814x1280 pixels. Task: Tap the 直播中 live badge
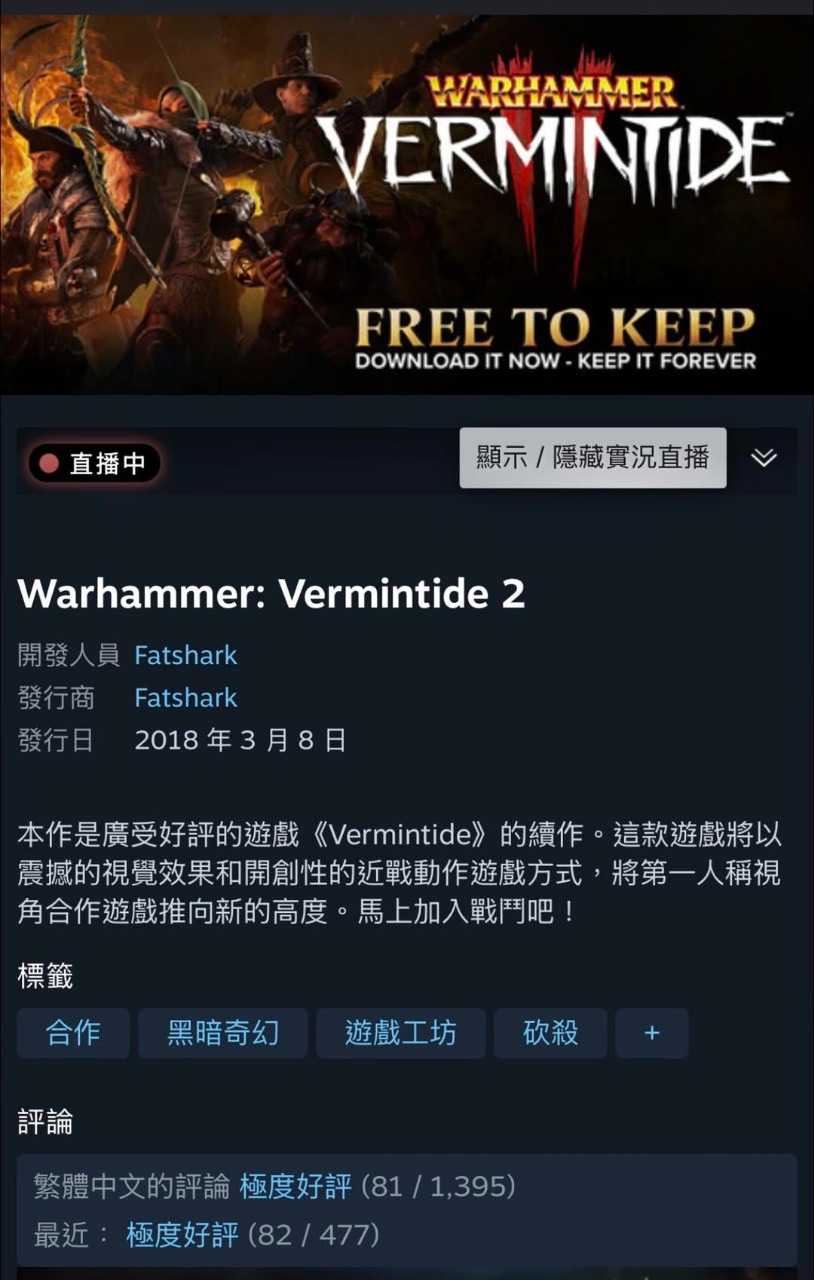click(95, 464)
